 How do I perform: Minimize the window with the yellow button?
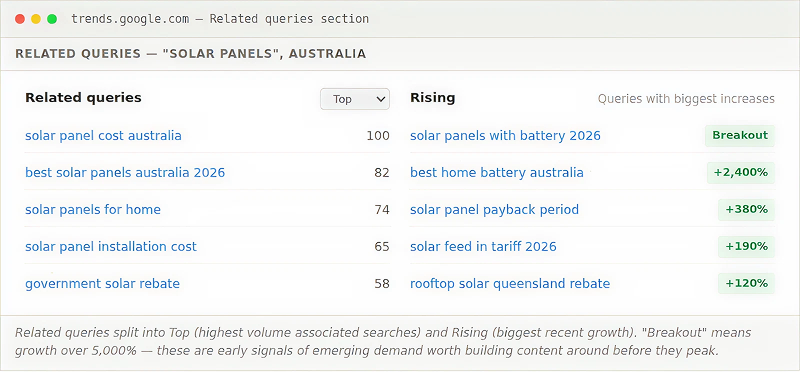pyautogui.click(x=36, y=19)
